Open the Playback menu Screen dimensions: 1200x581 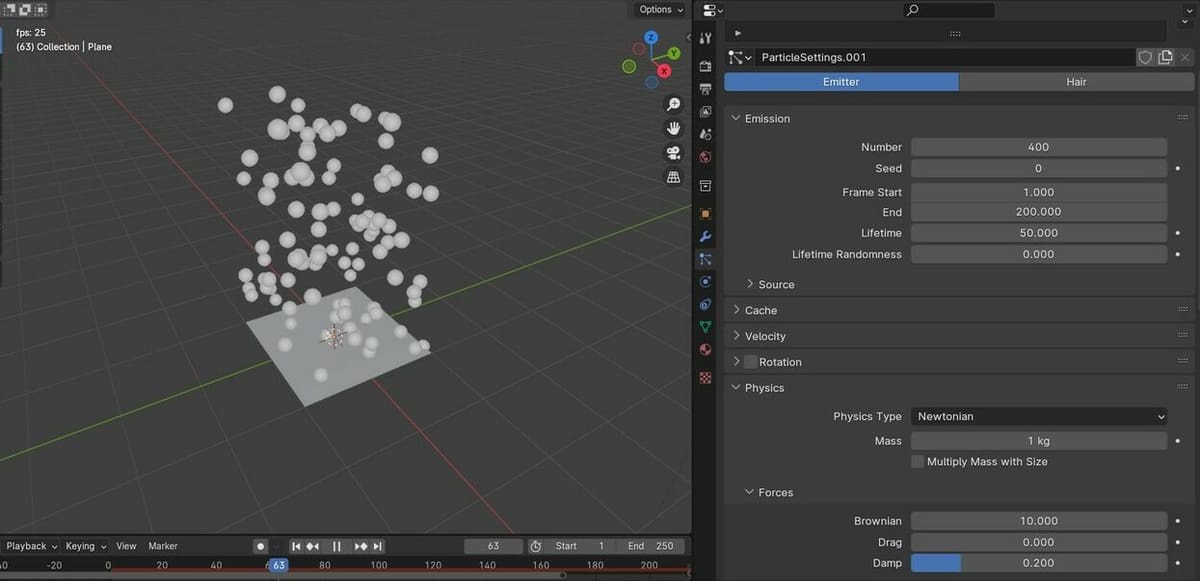point(31,546)
